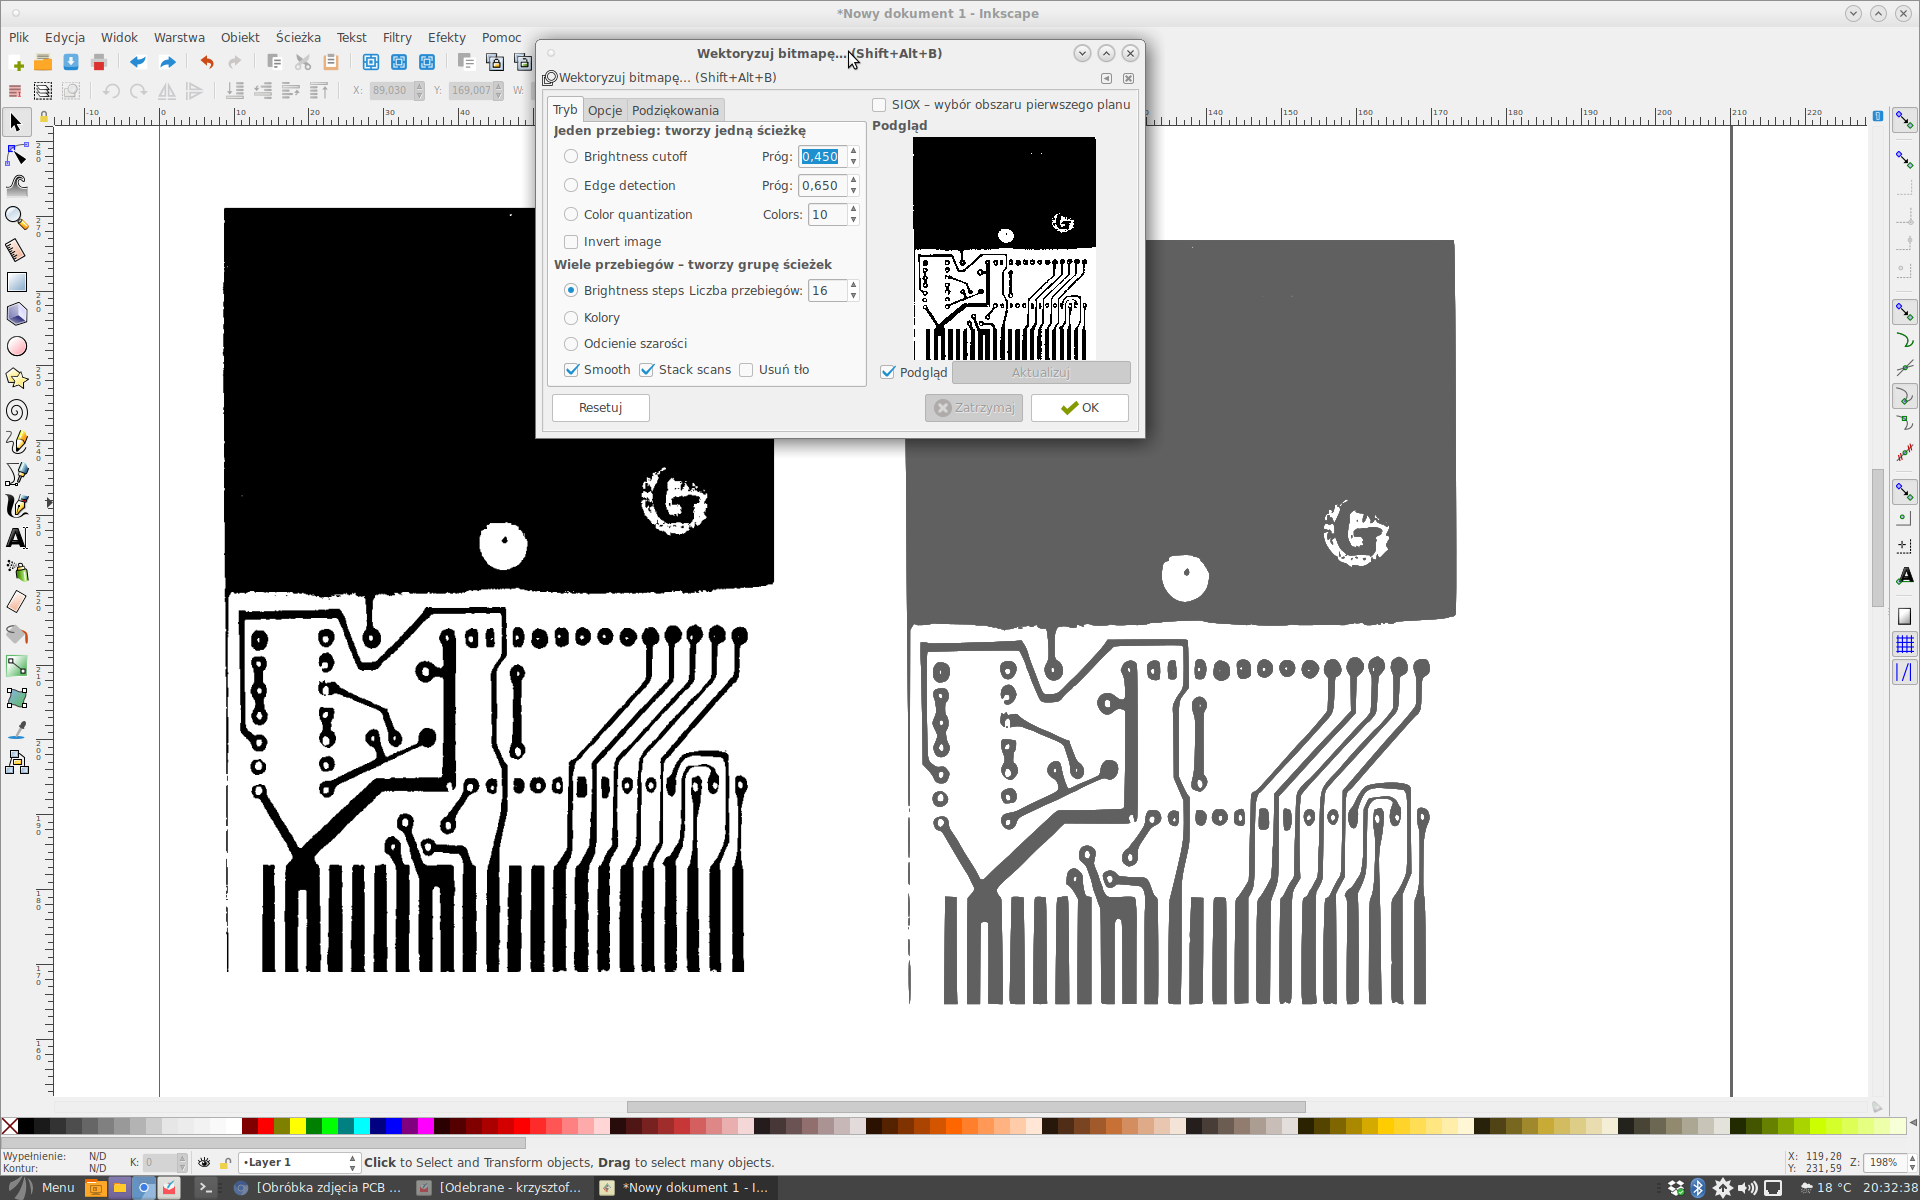
Task: Pick the yellow swatch in the palette
Action: coord(297,1126)
